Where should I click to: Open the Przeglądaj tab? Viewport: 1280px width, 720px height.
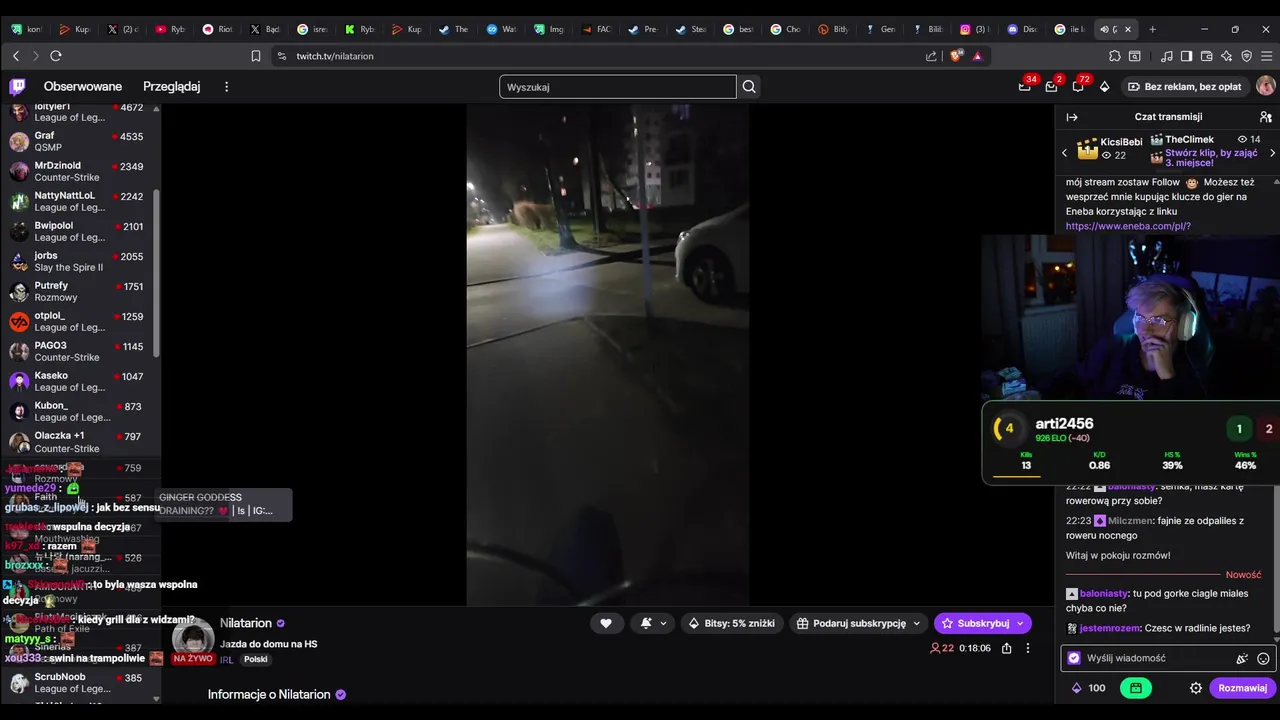[171, 87]
